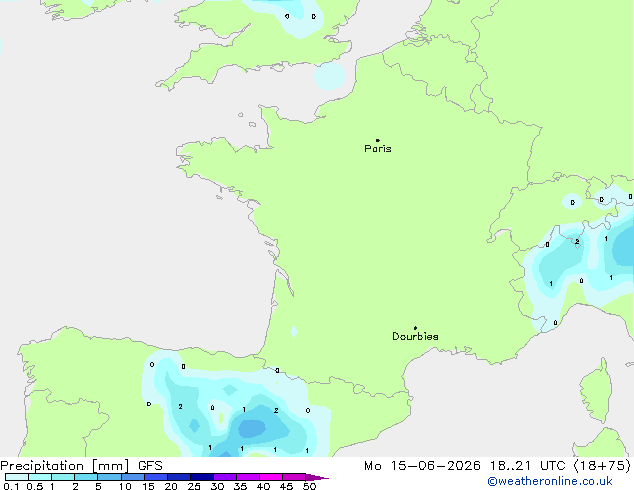Select the 20–25 mm legend swatch

pyautogui.click(x=179, y=477)
